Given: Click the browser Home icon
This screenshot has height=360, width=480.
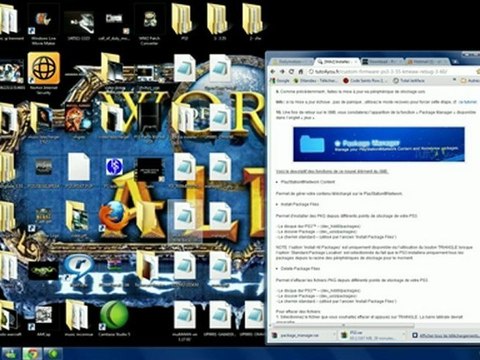Looking at the screenshot, I should pyautogui.click(x=300, y=71).
